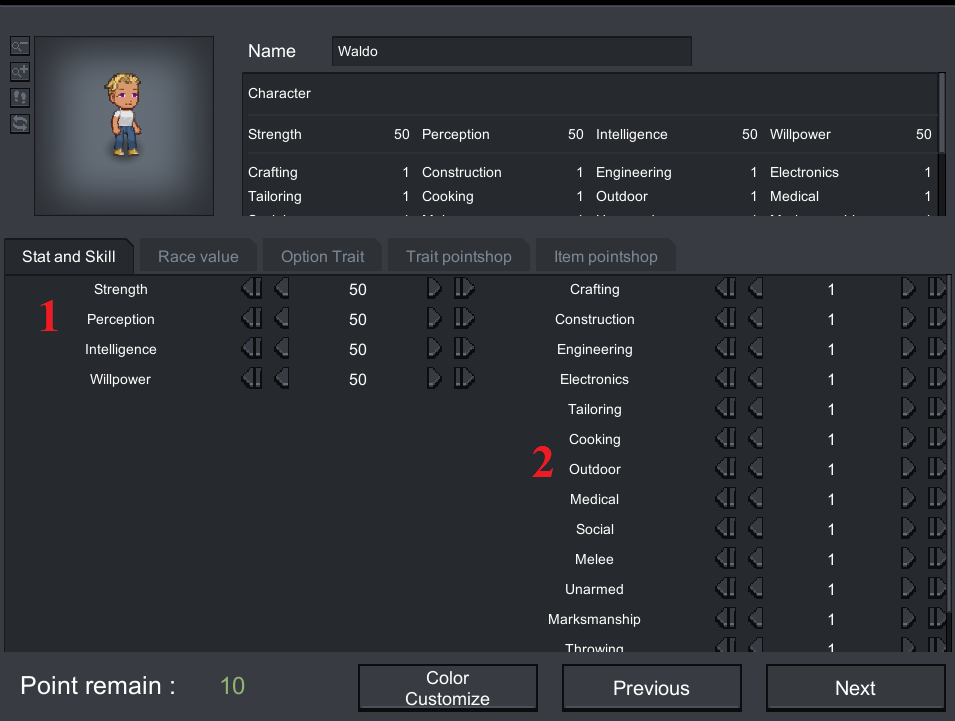
Task: Increase Strength by one step
Action: click(434, 289)
